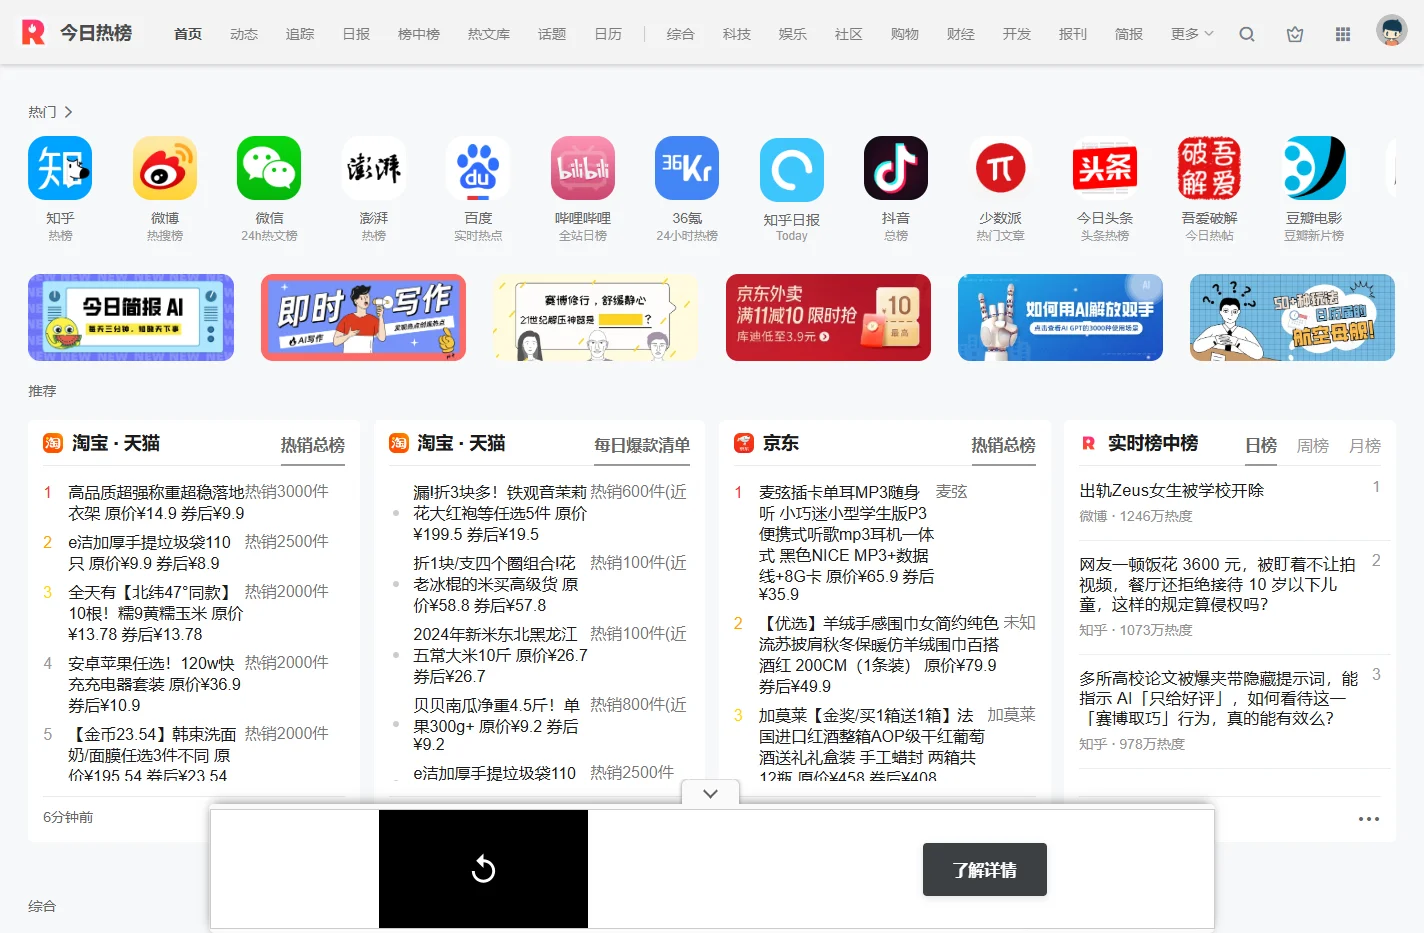The image size is (1424, 933).
Task: Go to the 热文库 nav tab
Action: click(489, 34)
